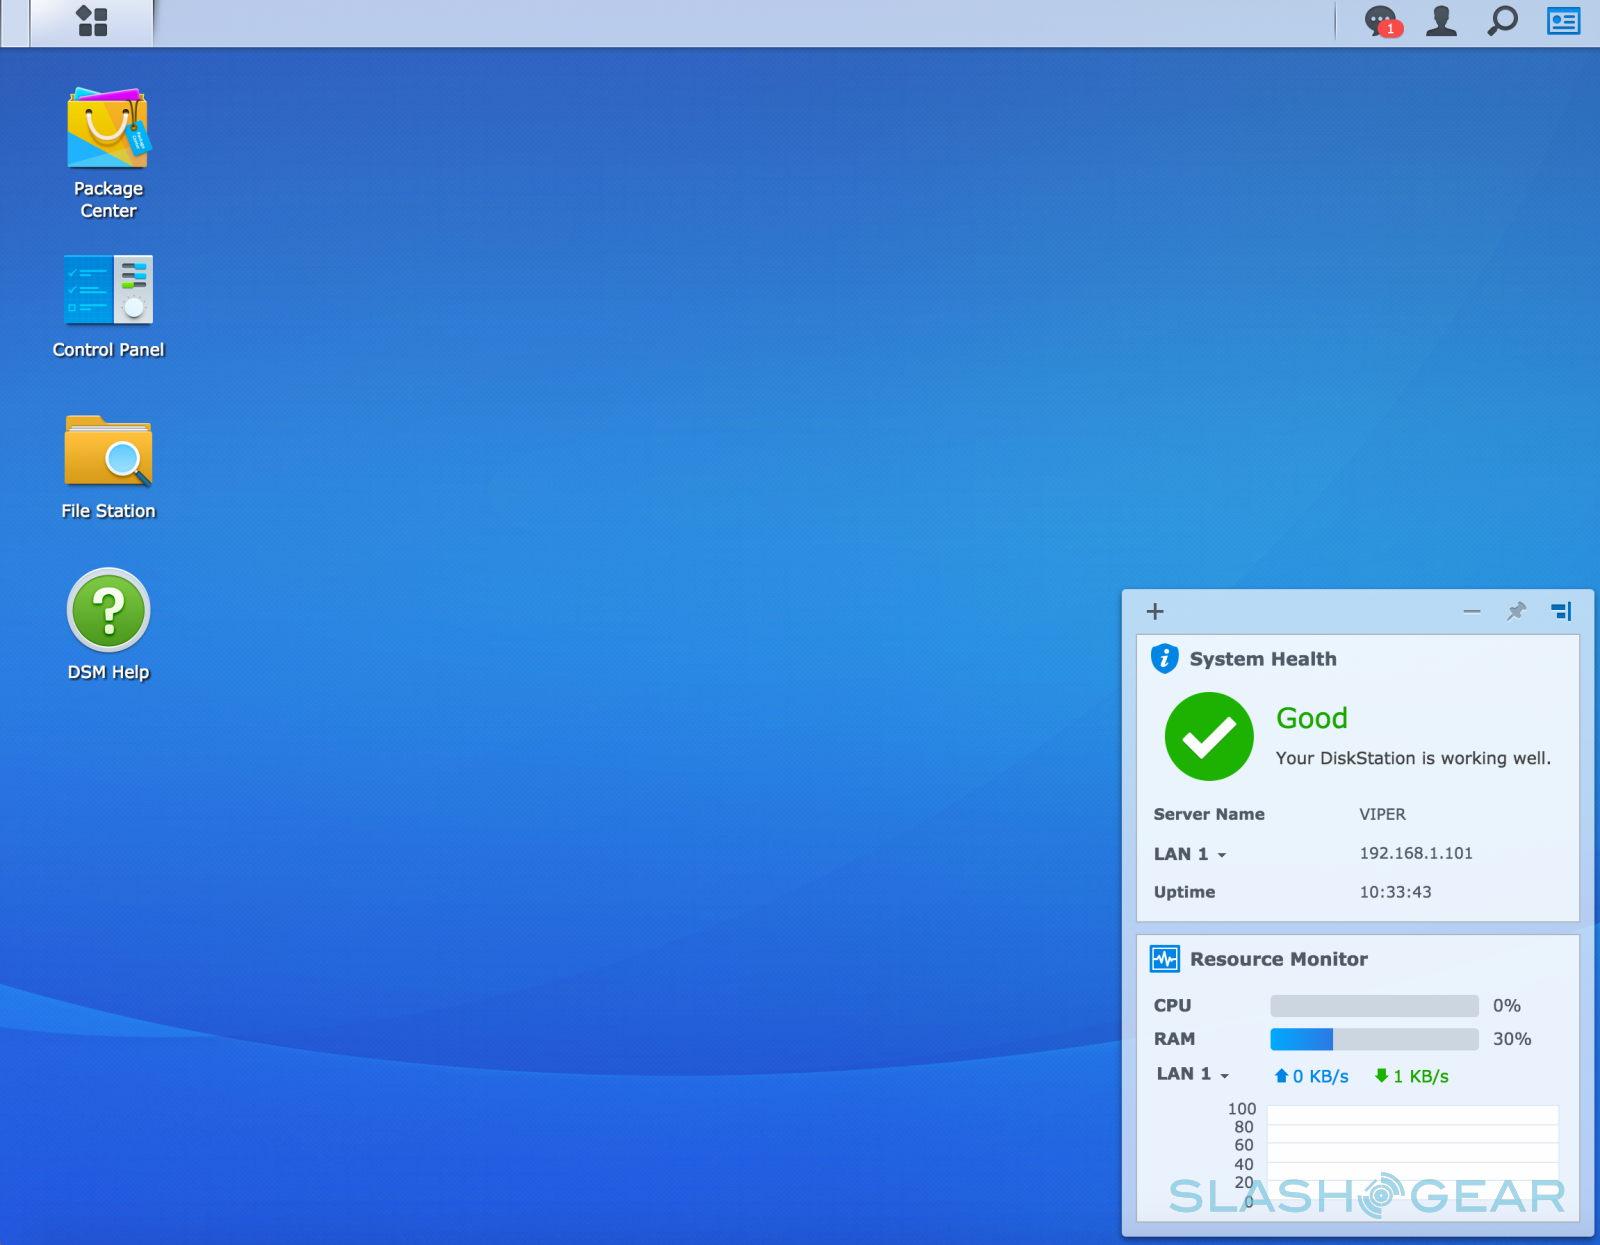The width and height of the screenshot is (1600, 1245).
Task: Click the green Good status checkmark
Action: coord(1209,736)
